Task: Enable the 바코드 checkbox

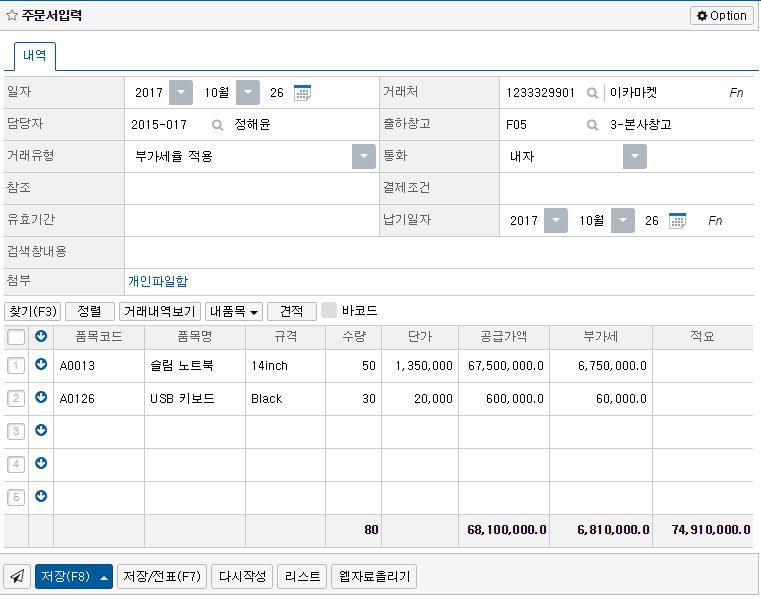Action: pos(329,310)
